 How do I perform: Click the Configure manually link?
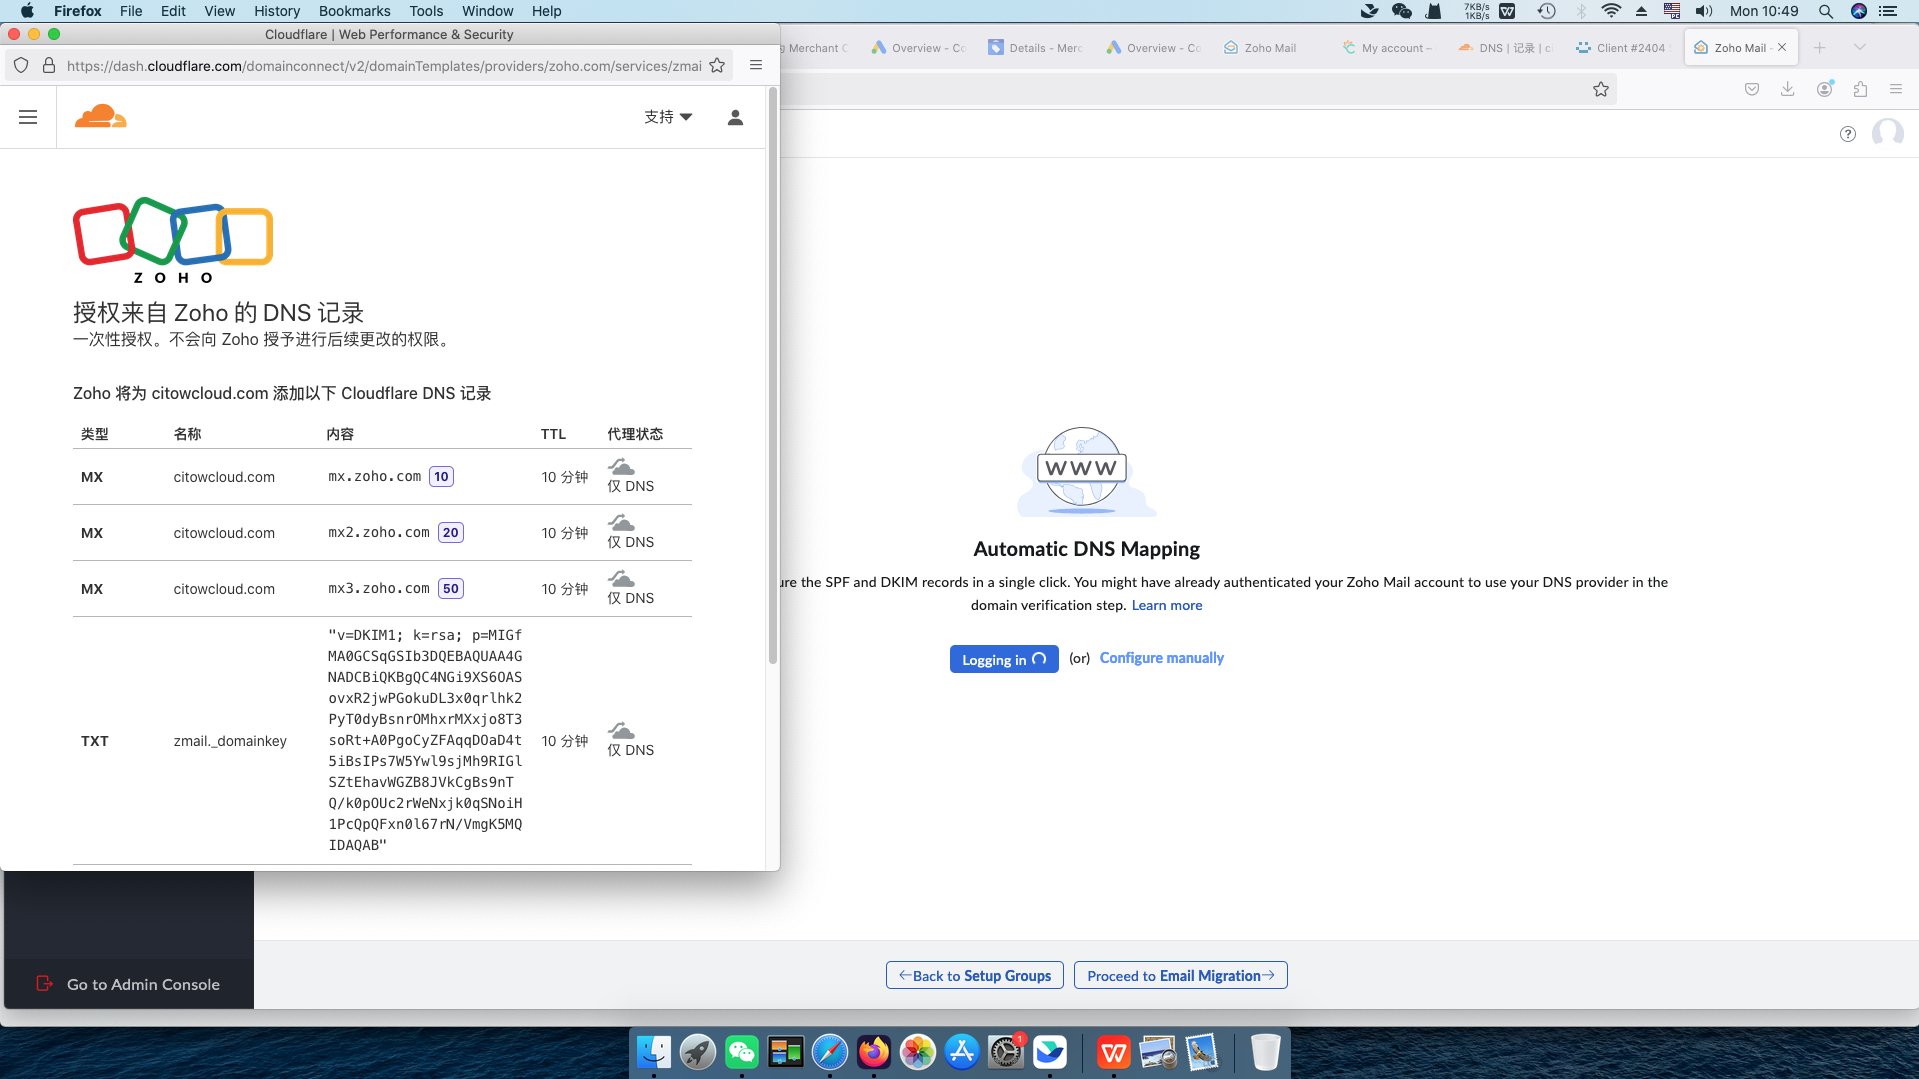[1161, 658]
